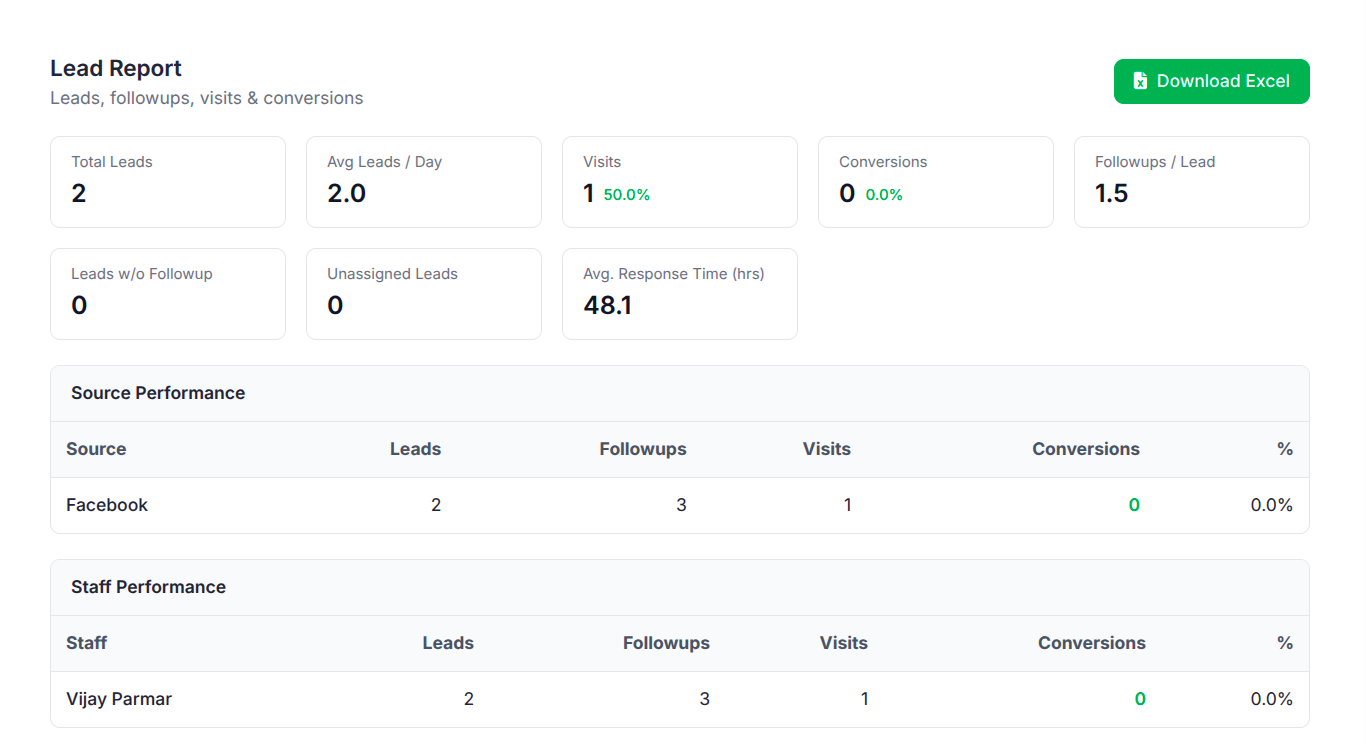The height and width of the screenshot is (744, 1366).
Task: Click the Avg. Response Time value 48.1
Action: click(607, 305)
